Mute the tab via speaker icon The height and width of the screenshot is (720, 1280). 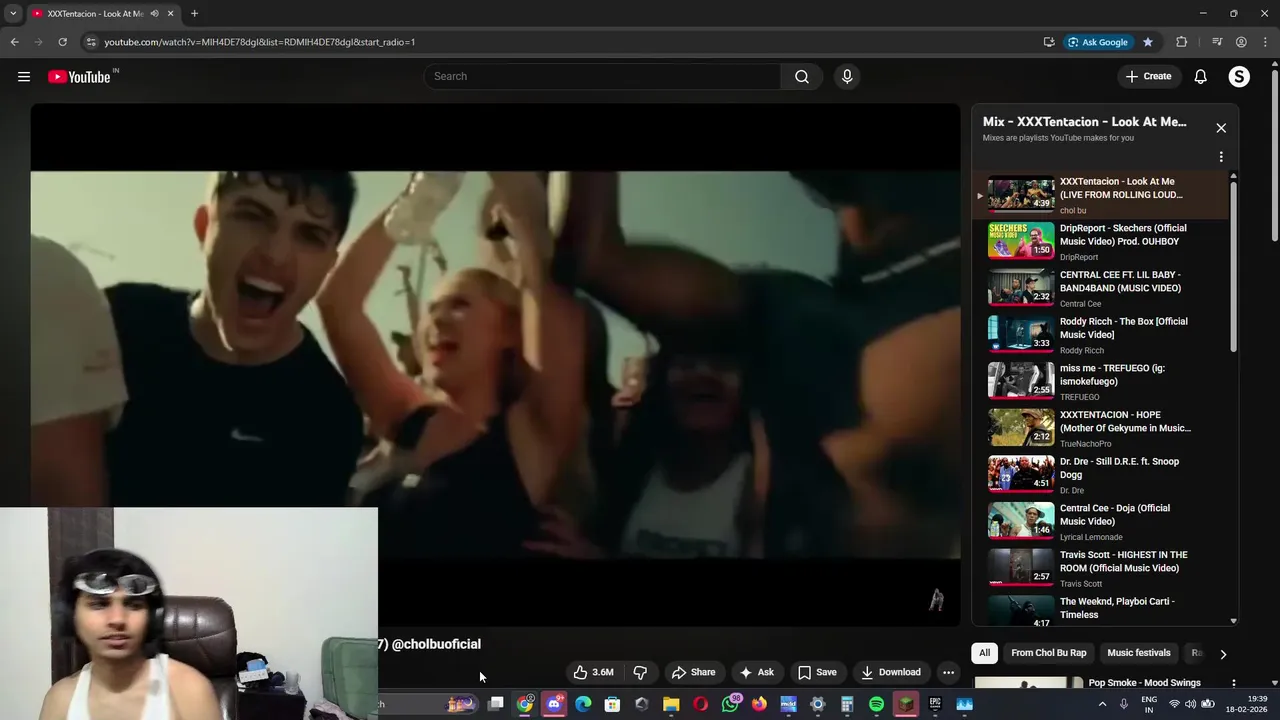pyautogui.click(x=154, y=14)
